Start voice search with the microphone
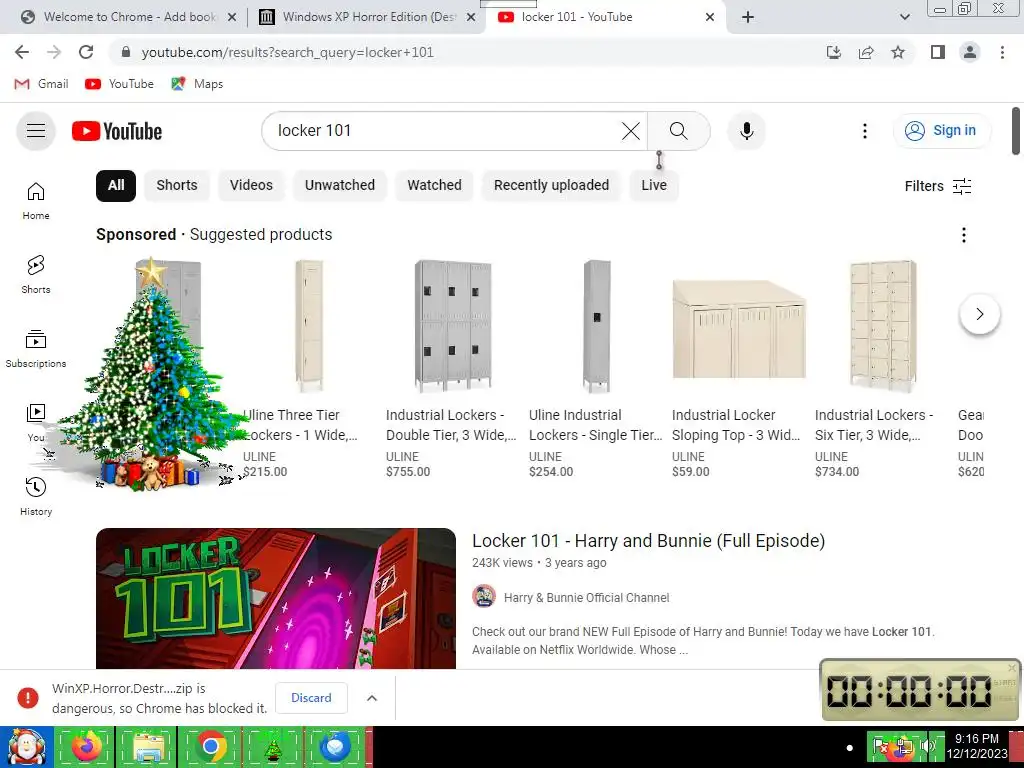The image size is (1024, 768). click(x=746, y=131)
